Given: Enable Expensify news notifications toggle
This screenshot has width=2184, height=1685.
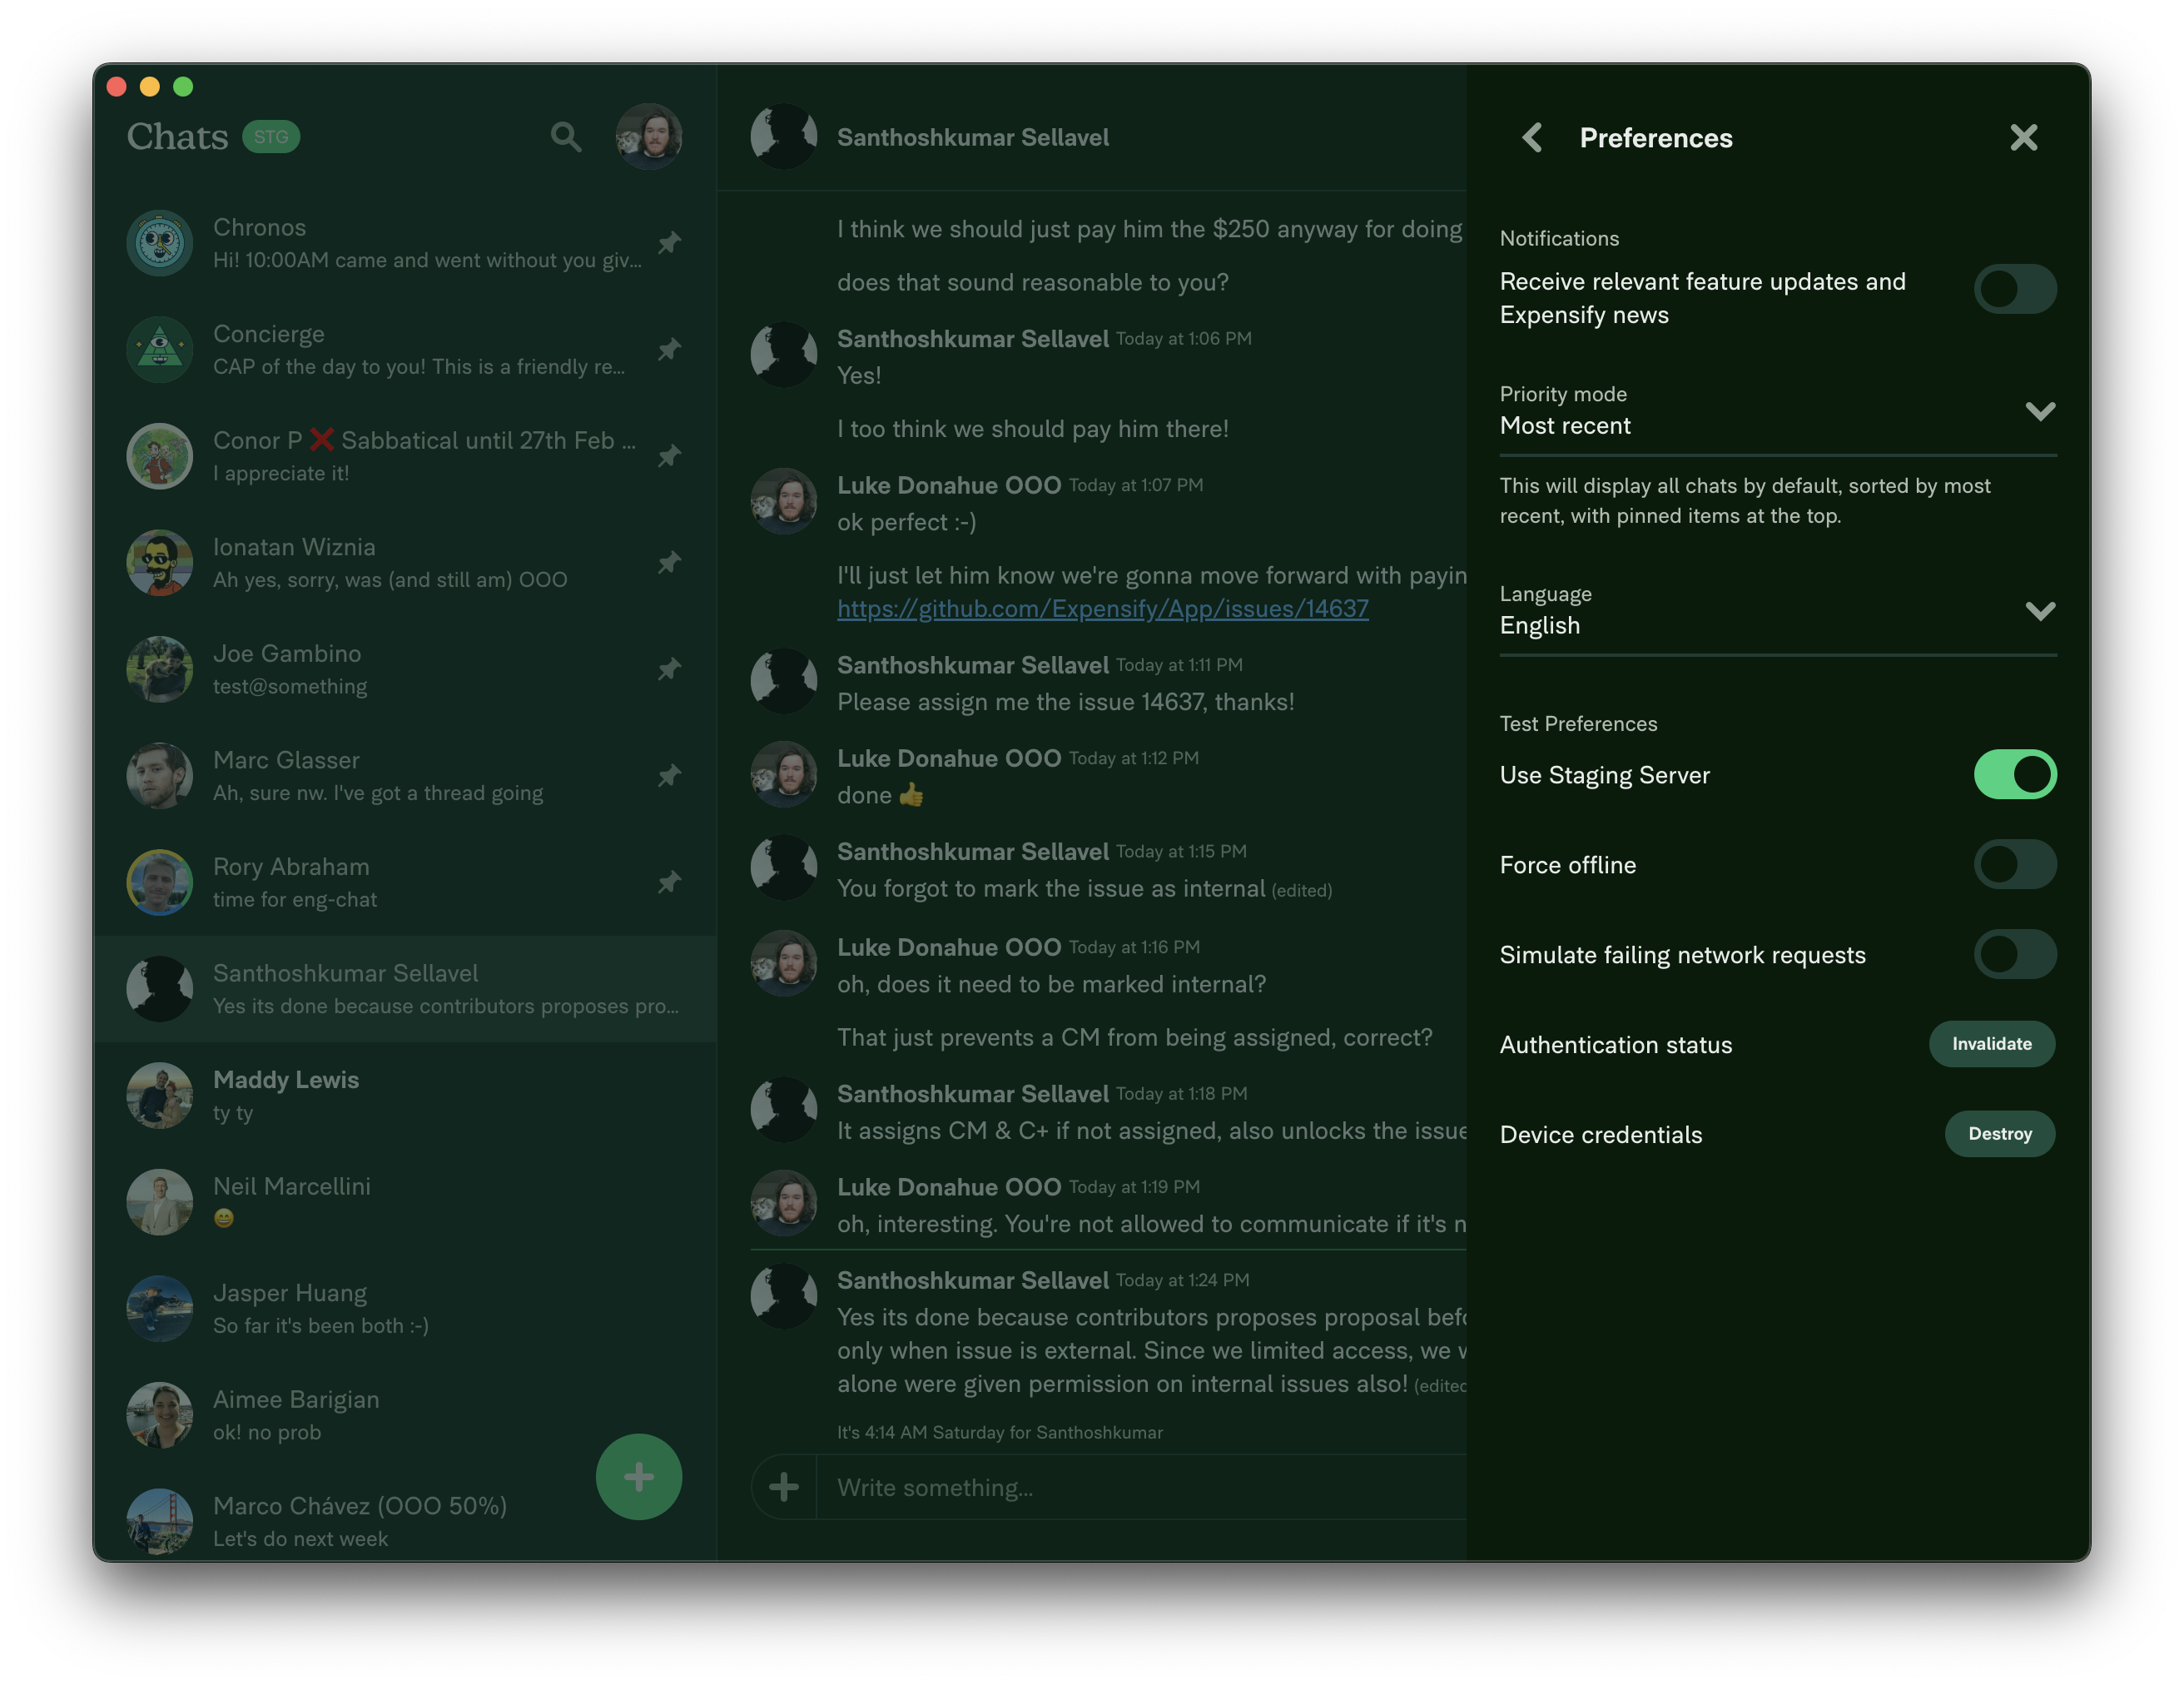Looking at the screenshot, I should point(2014,290).
